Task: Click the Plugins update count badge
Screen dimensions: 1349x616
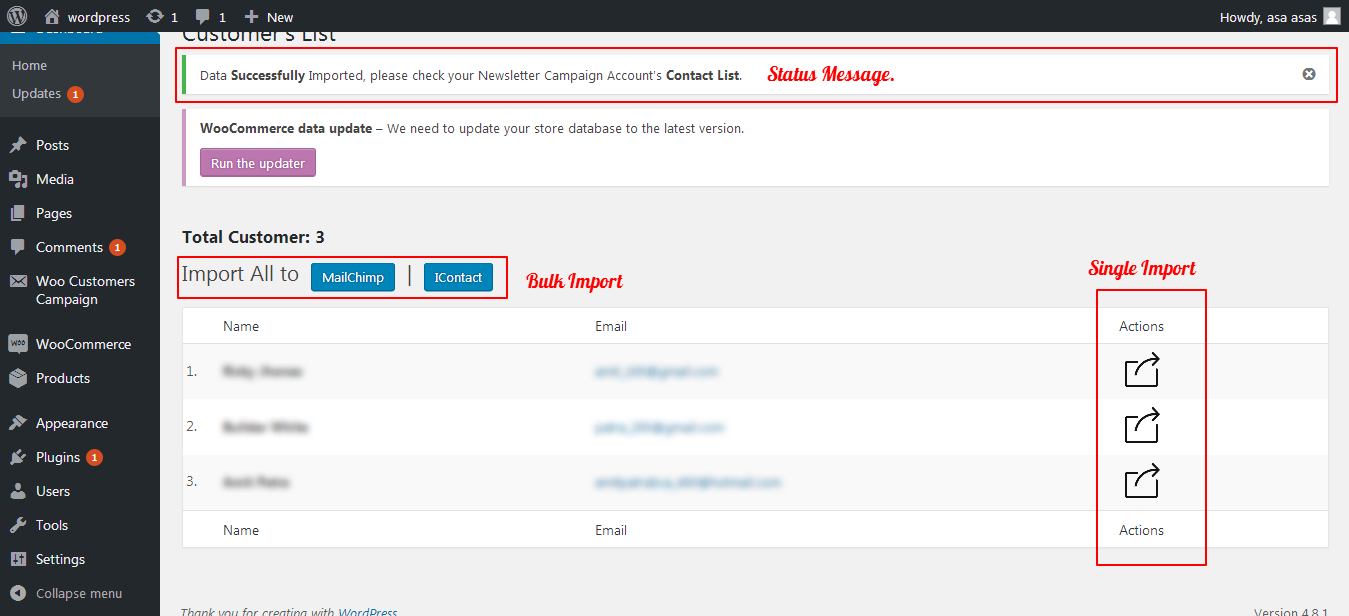Action: point(94,457)
